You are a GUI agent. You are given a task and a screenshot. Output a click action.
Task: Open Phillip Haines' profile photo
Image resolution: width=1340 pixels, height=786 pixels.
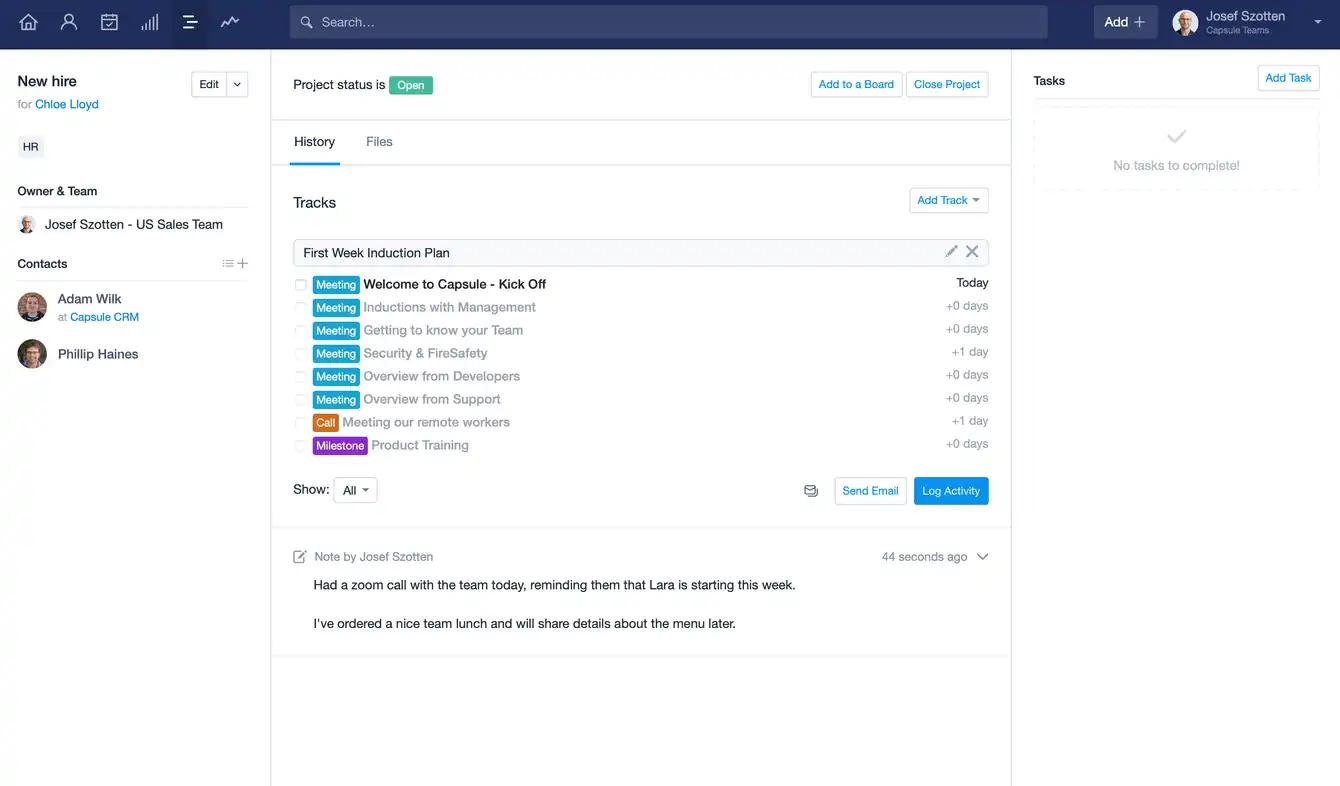click(32, 354)
